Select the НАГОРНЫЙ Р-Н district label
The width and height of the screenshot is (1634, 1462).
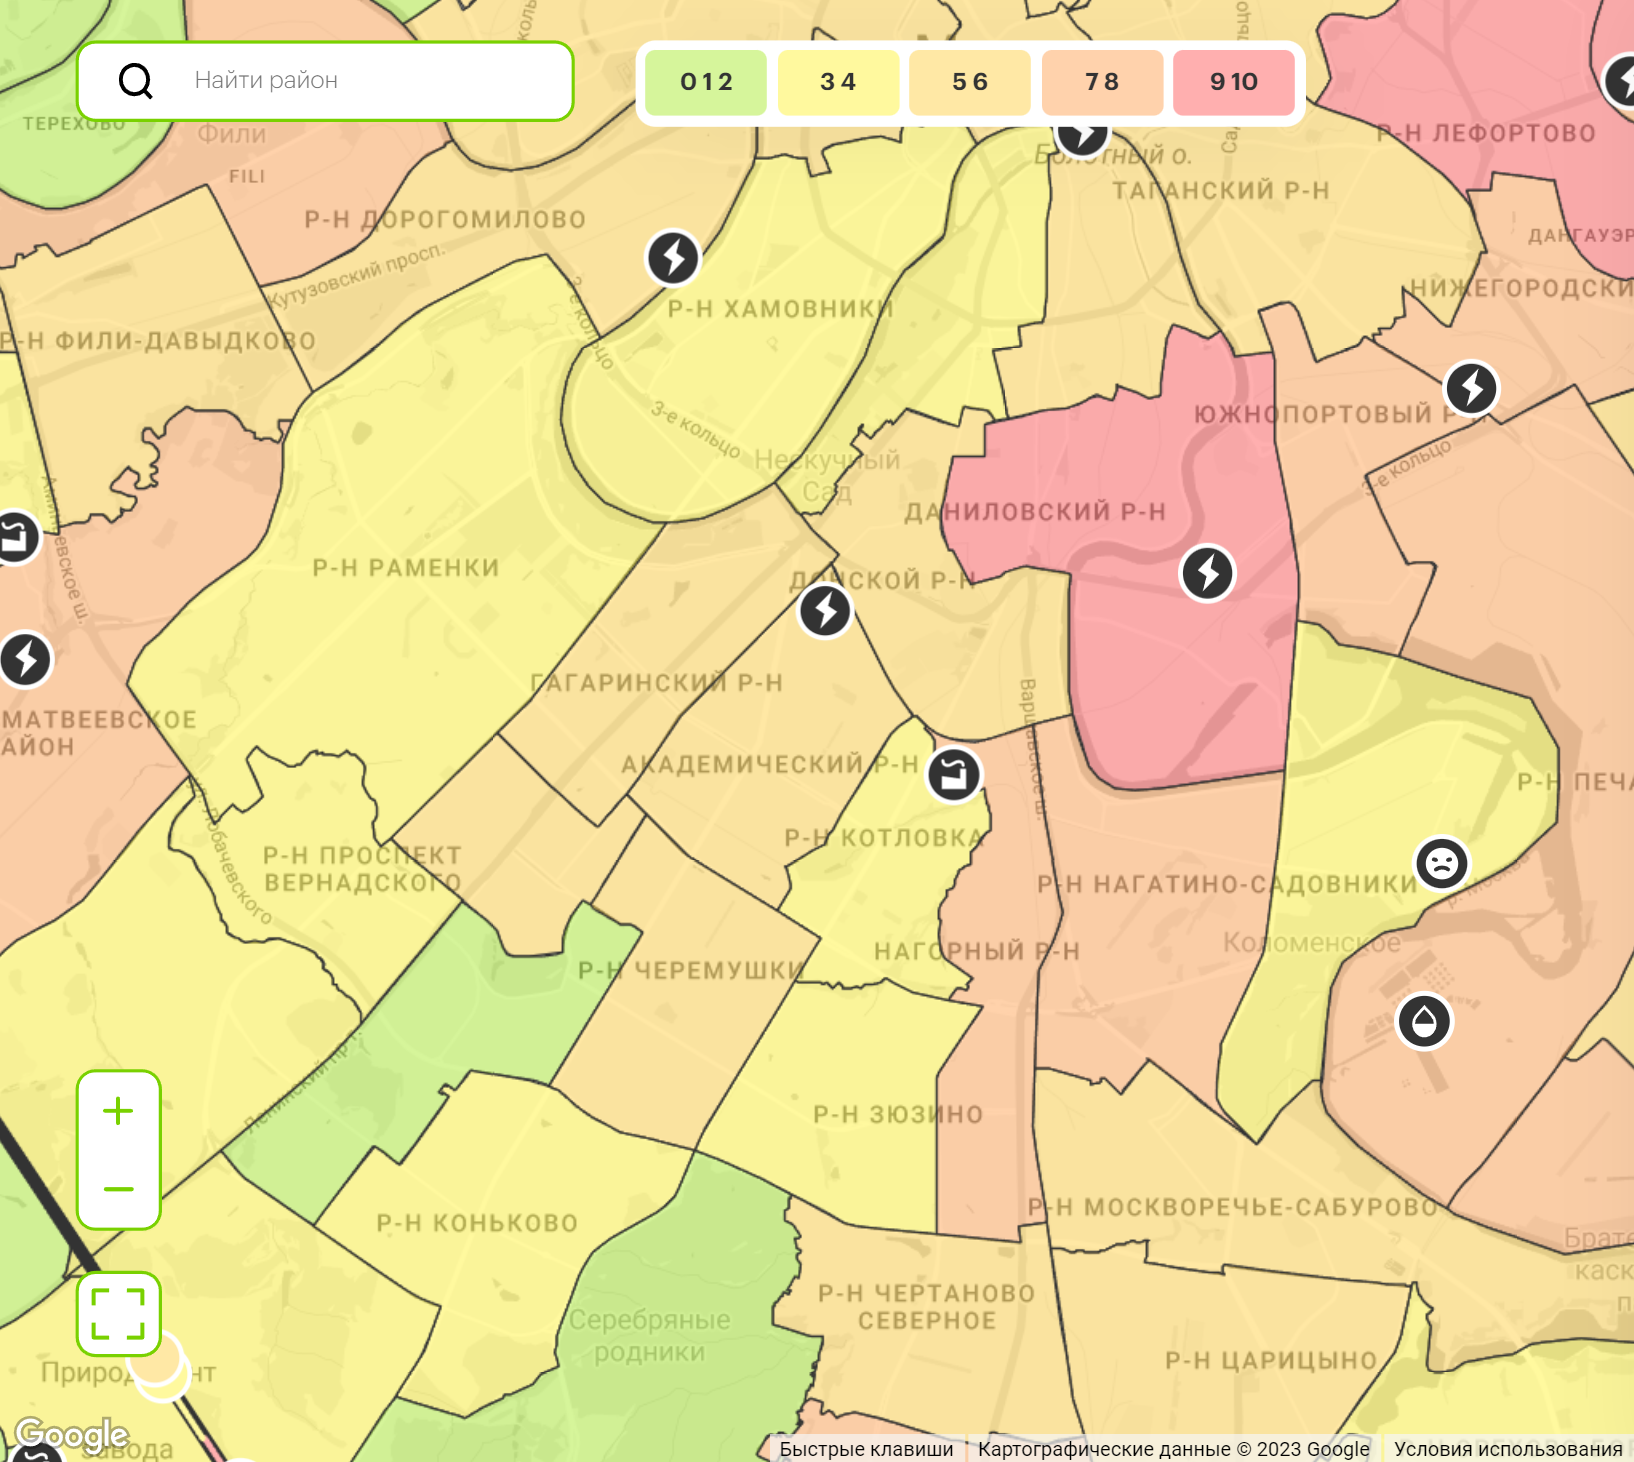(977, 951)
